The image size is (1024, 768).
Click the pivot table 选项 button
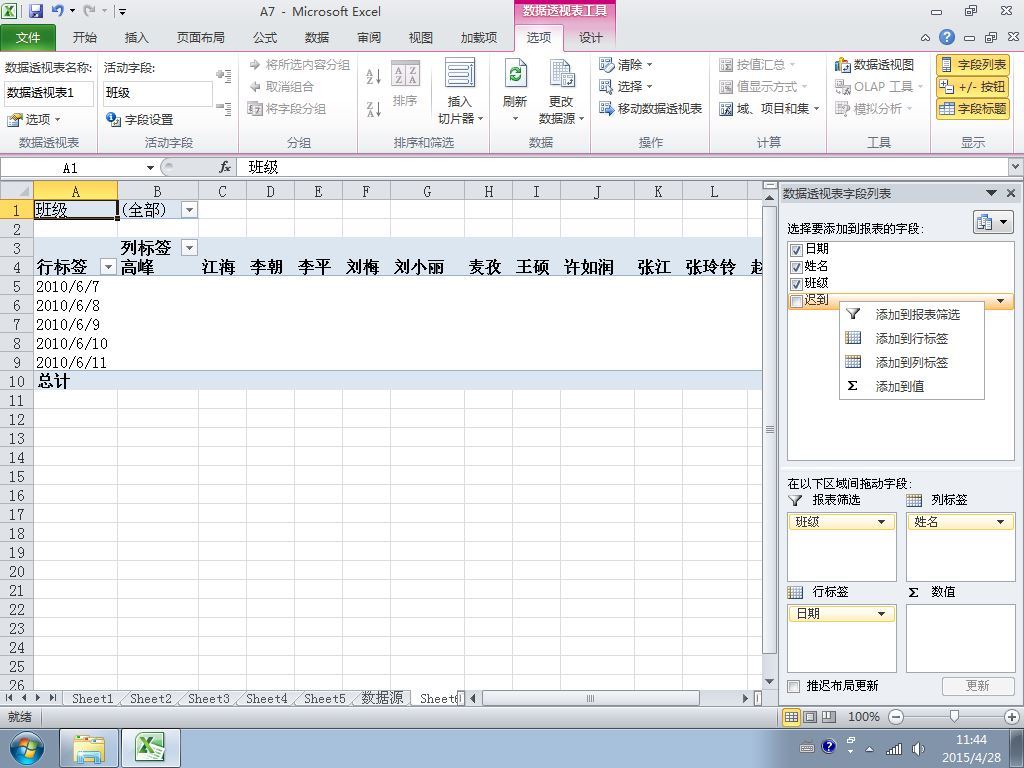(34, 120)
